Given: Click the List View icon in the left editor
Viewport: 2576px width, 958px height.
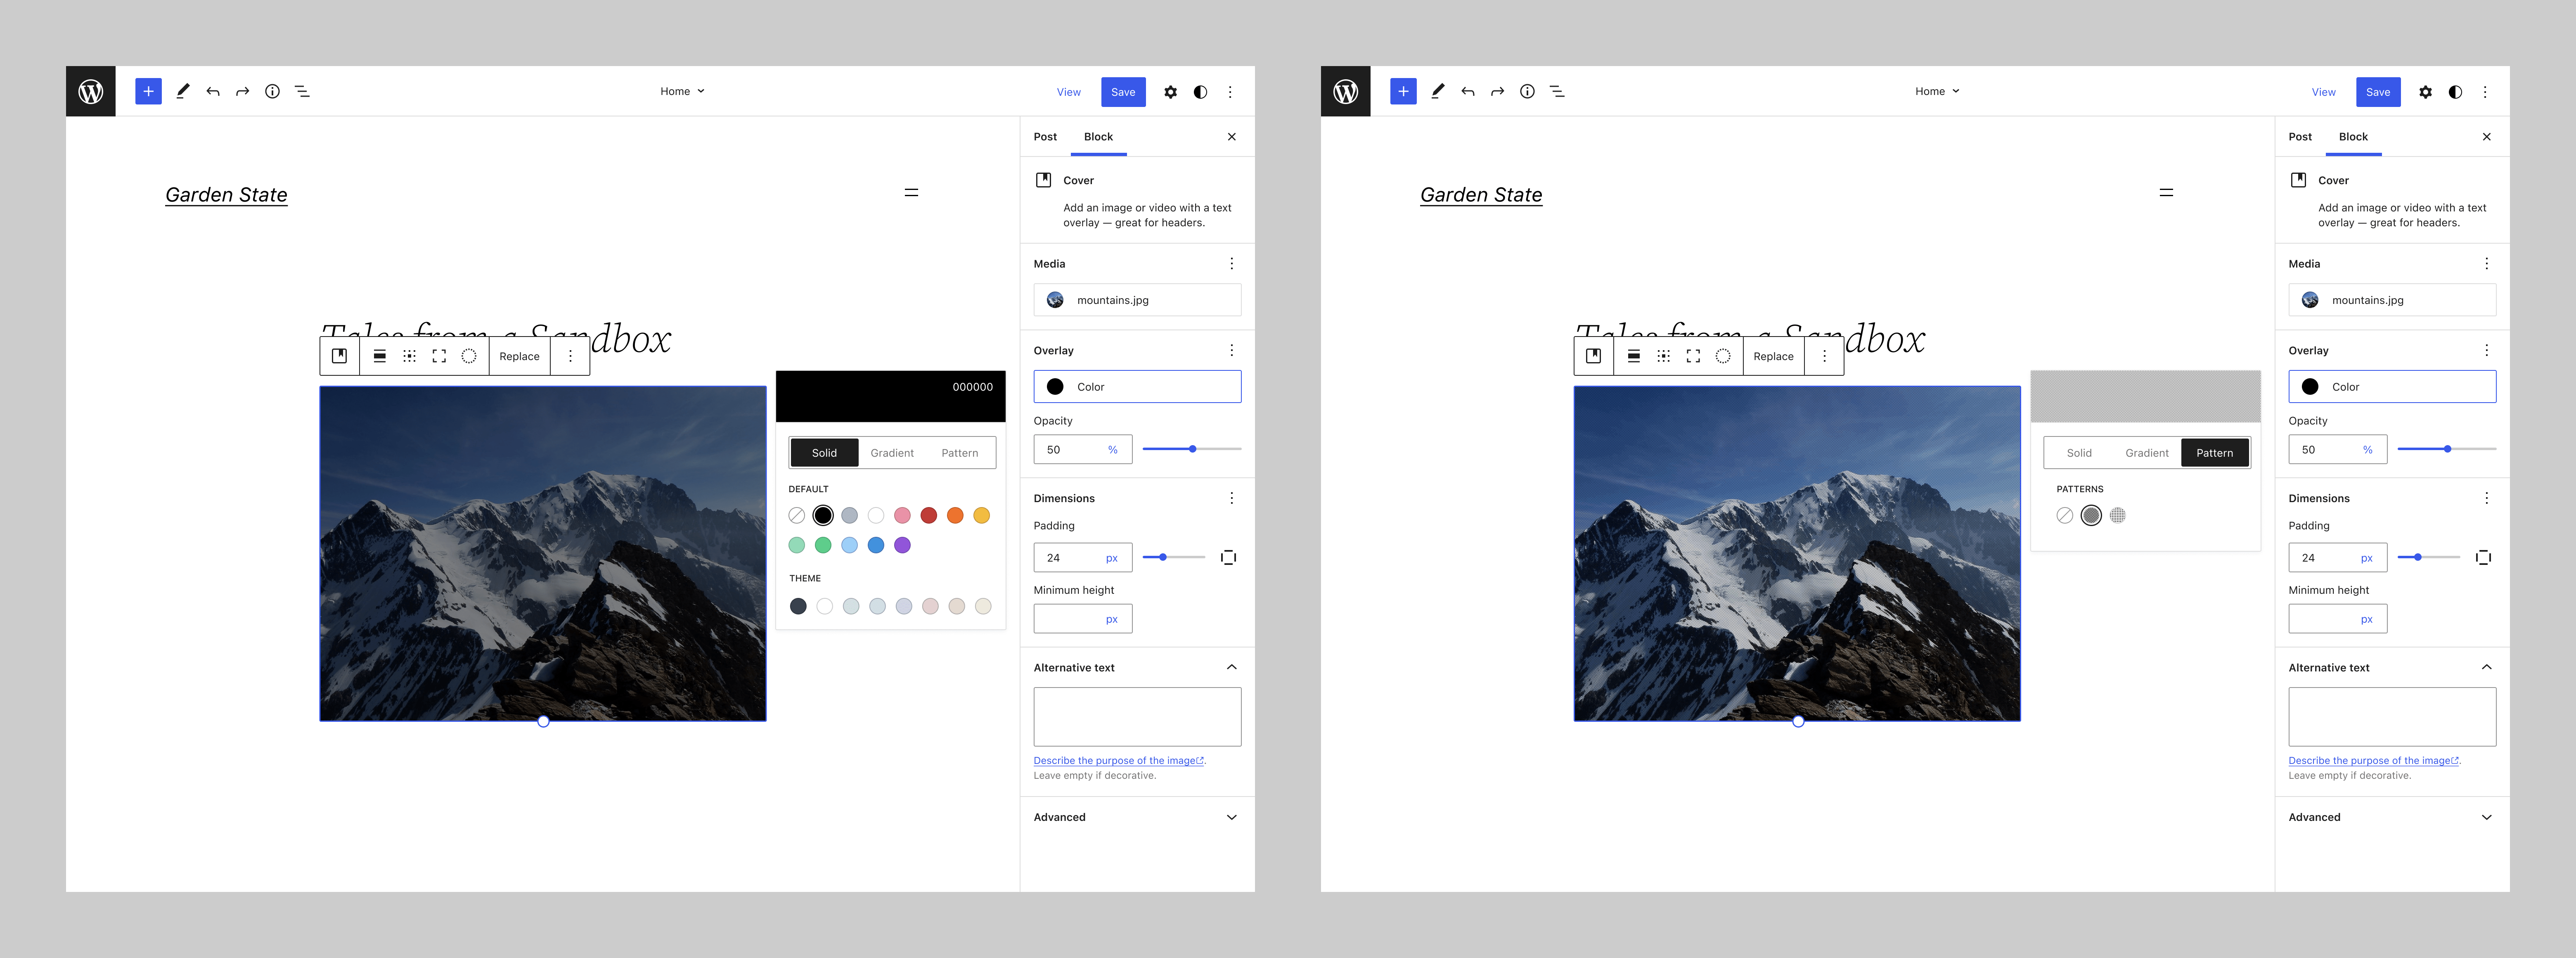Looking at the screenshot, I should 302,91.
